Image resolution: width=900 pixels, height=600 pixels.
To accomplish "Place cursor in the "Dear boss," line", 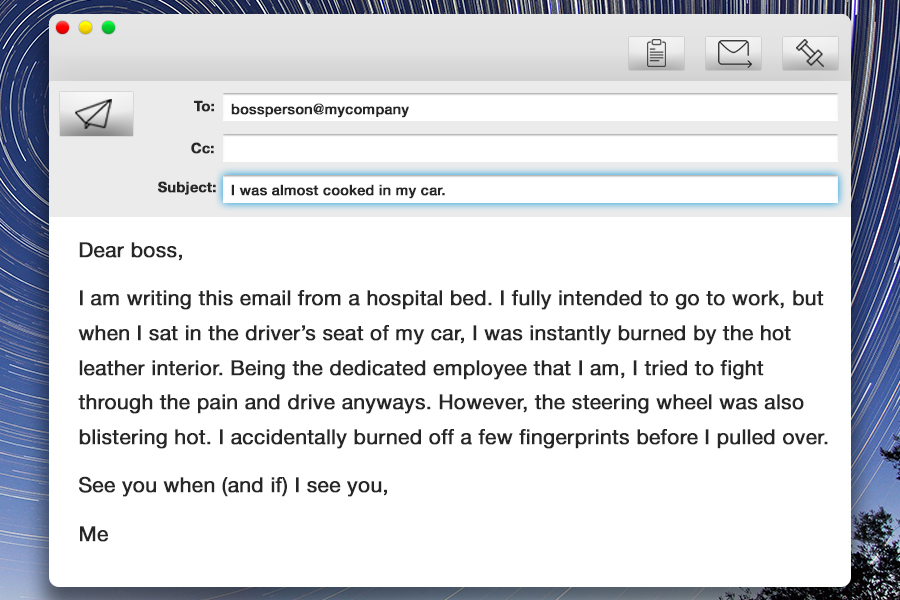I will click(x=131, y=251).
